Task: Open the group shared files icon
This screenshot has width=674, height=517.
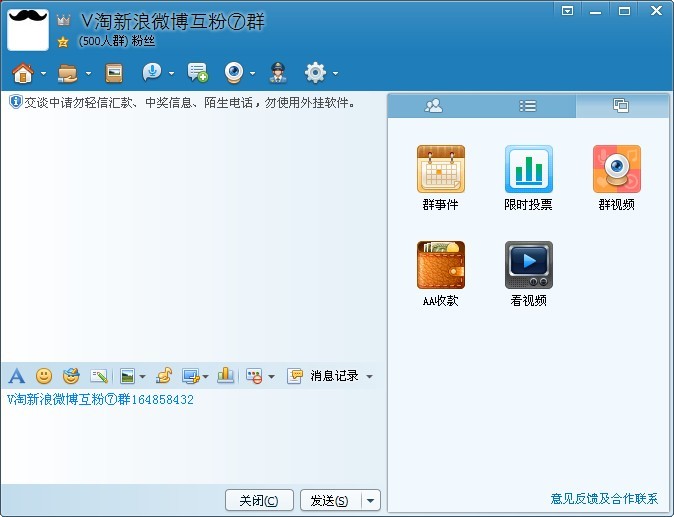Action: pyautogui.click(x=67, y=73)
